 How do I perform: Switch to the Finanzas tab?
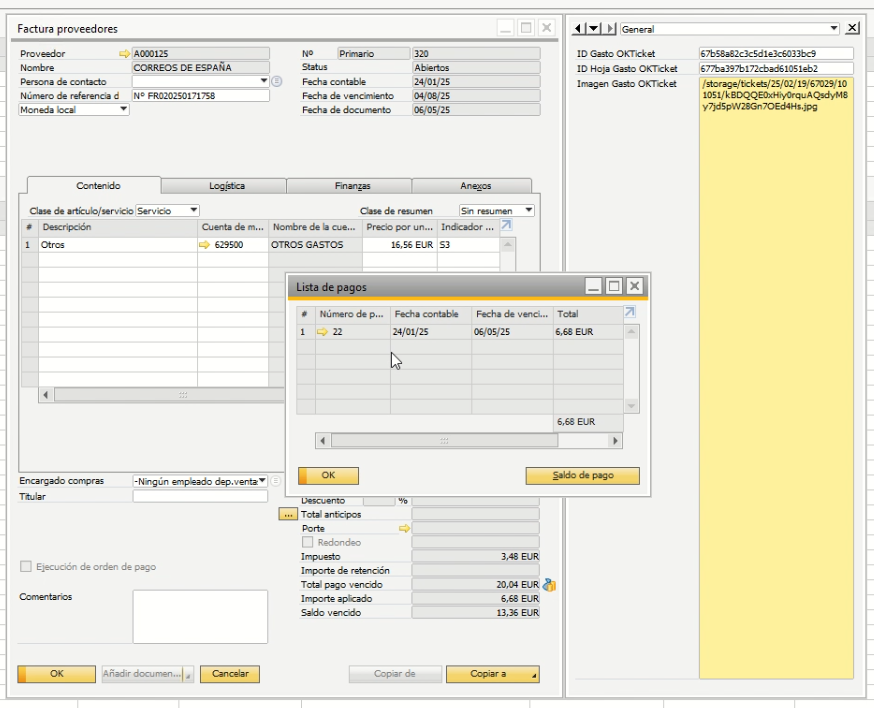[x=352, y=186]
